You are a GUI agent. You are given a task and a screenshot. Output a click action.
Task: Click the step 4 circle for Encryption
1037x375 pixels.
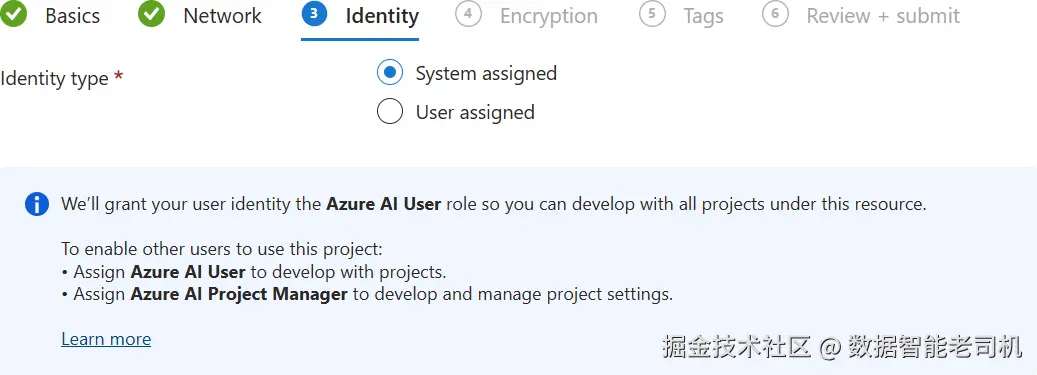(468, 14)
